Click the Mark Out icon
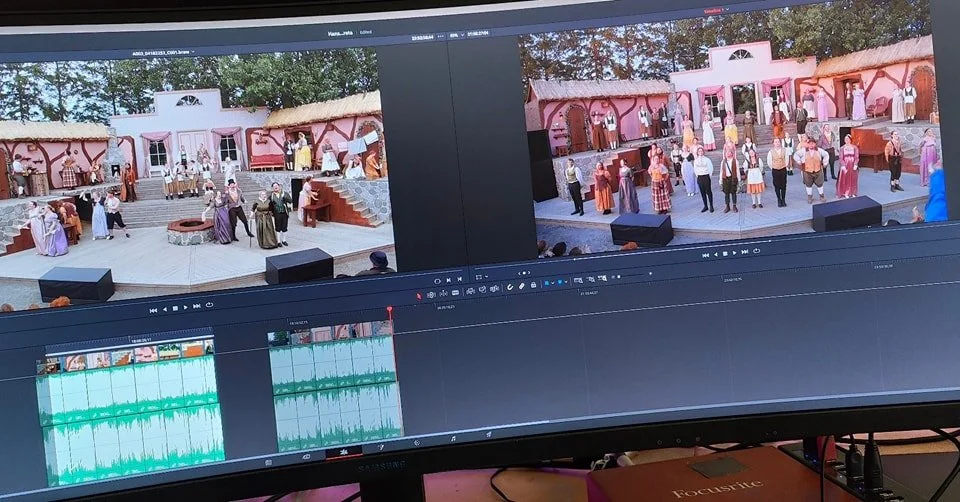960x502 pixels. pyautogui.click(x=460, y=279)
